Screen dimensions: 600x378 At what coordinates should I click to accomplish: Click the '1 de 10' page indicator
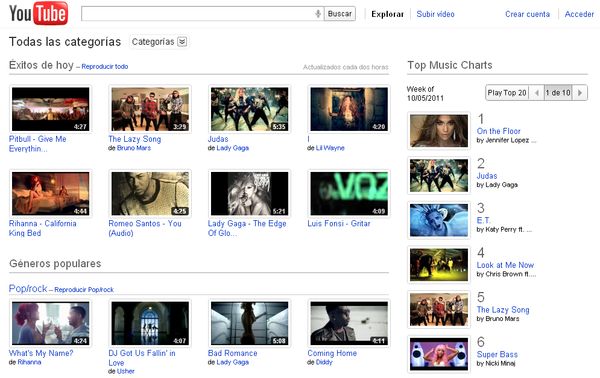(558, 93)
